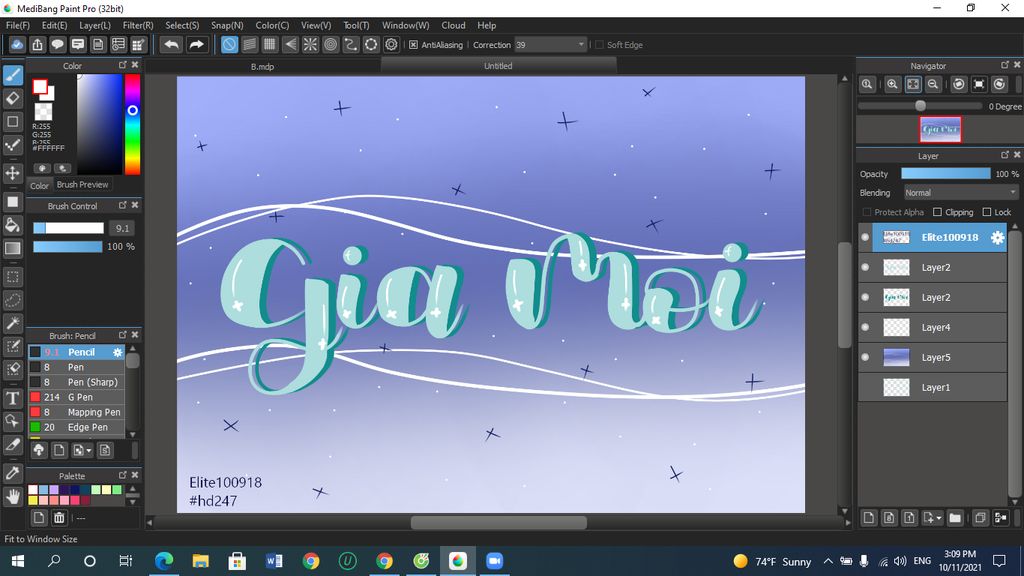Show the Layer1 layer
1024x576 pixels.
point(865,387)
